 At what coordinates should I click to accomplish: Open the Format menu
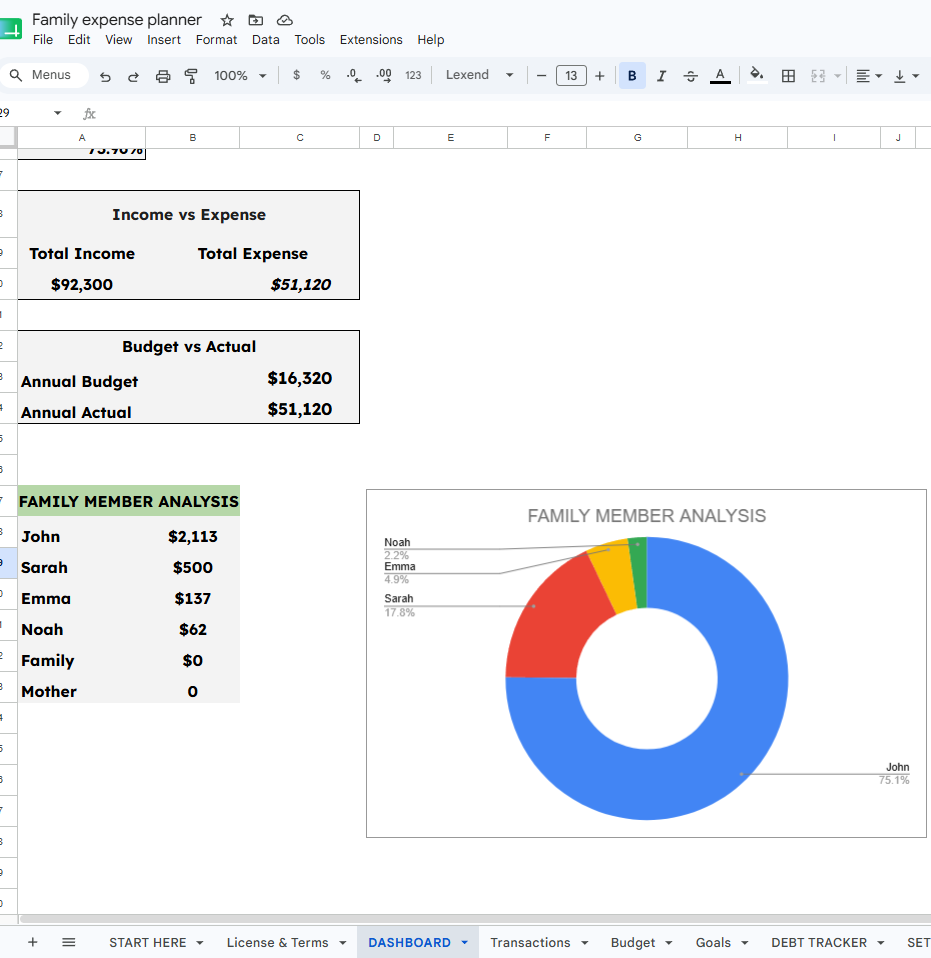click(x=216, y=40)
